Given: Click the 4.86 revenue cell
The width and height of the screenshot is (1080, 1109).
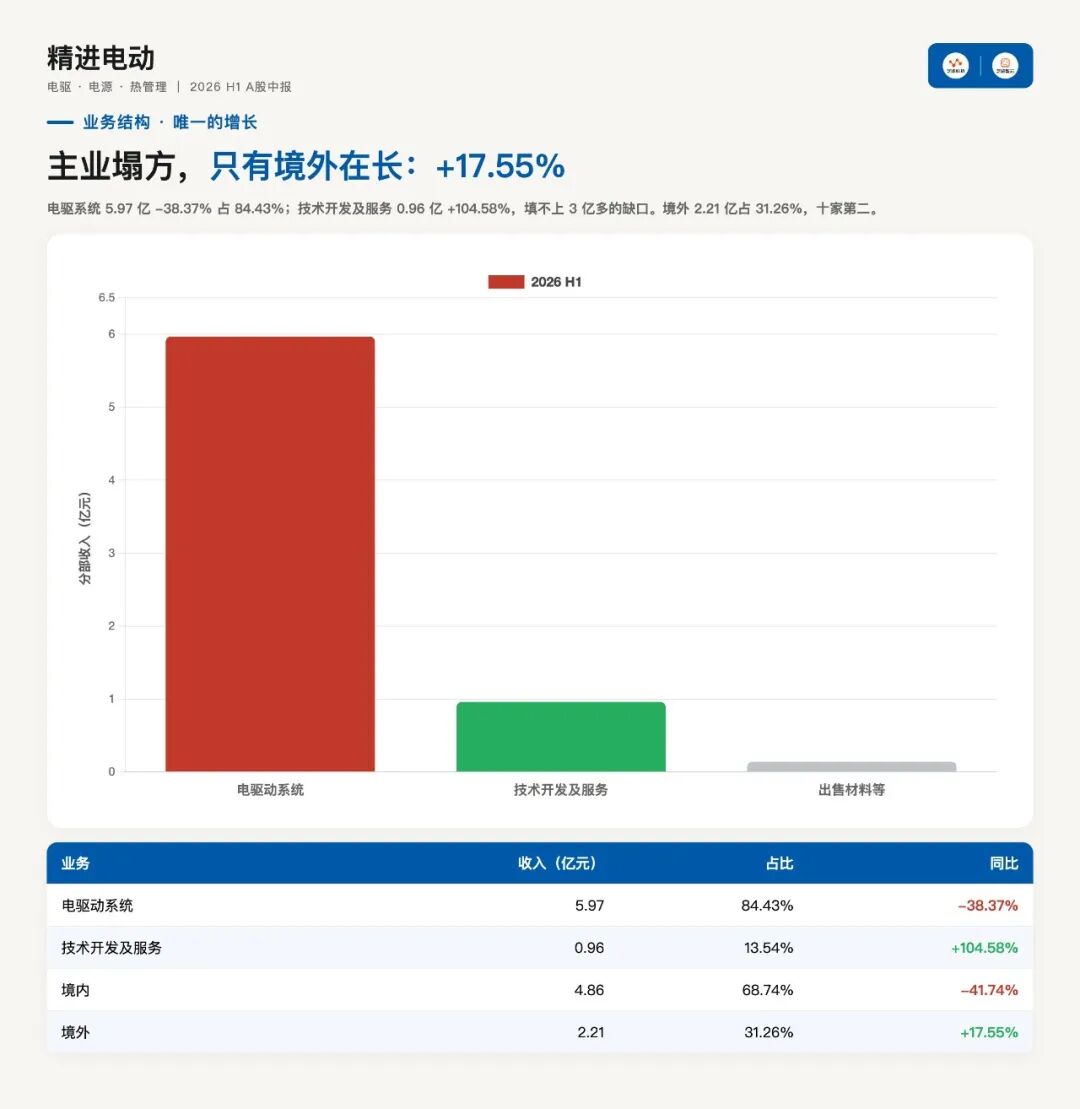Looking at the screenshot, I should point(589,990).
